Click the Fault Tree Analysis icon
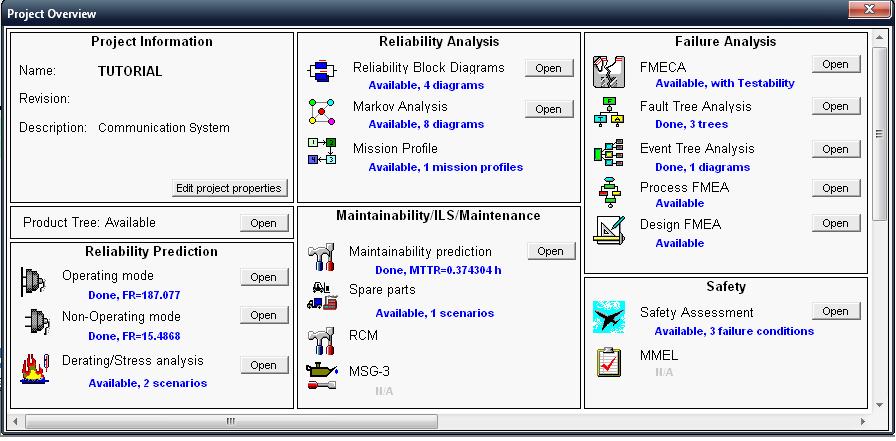 click(609, 112)
